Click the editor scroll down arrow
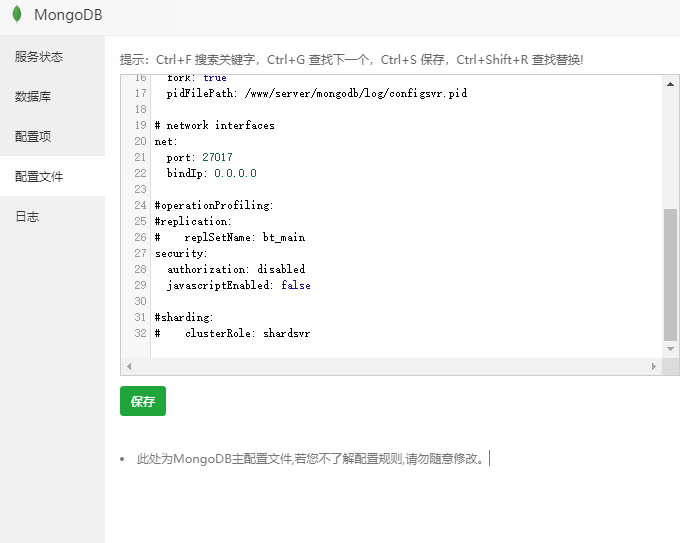The width and height of the screenshot is (680, 543). tap(670, 349)
